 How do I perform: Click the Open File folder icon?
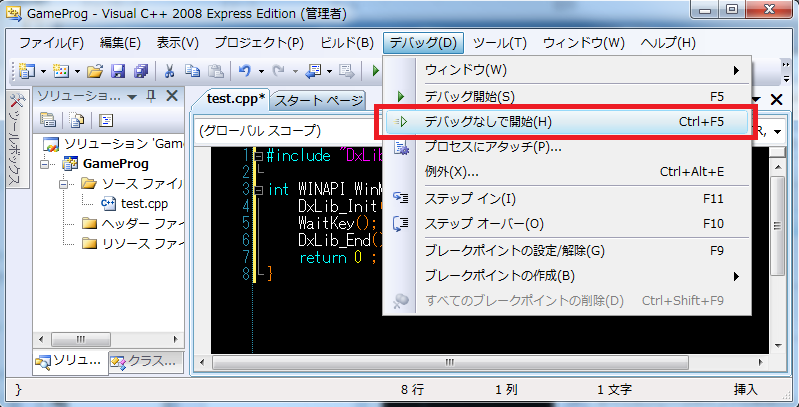95,71
